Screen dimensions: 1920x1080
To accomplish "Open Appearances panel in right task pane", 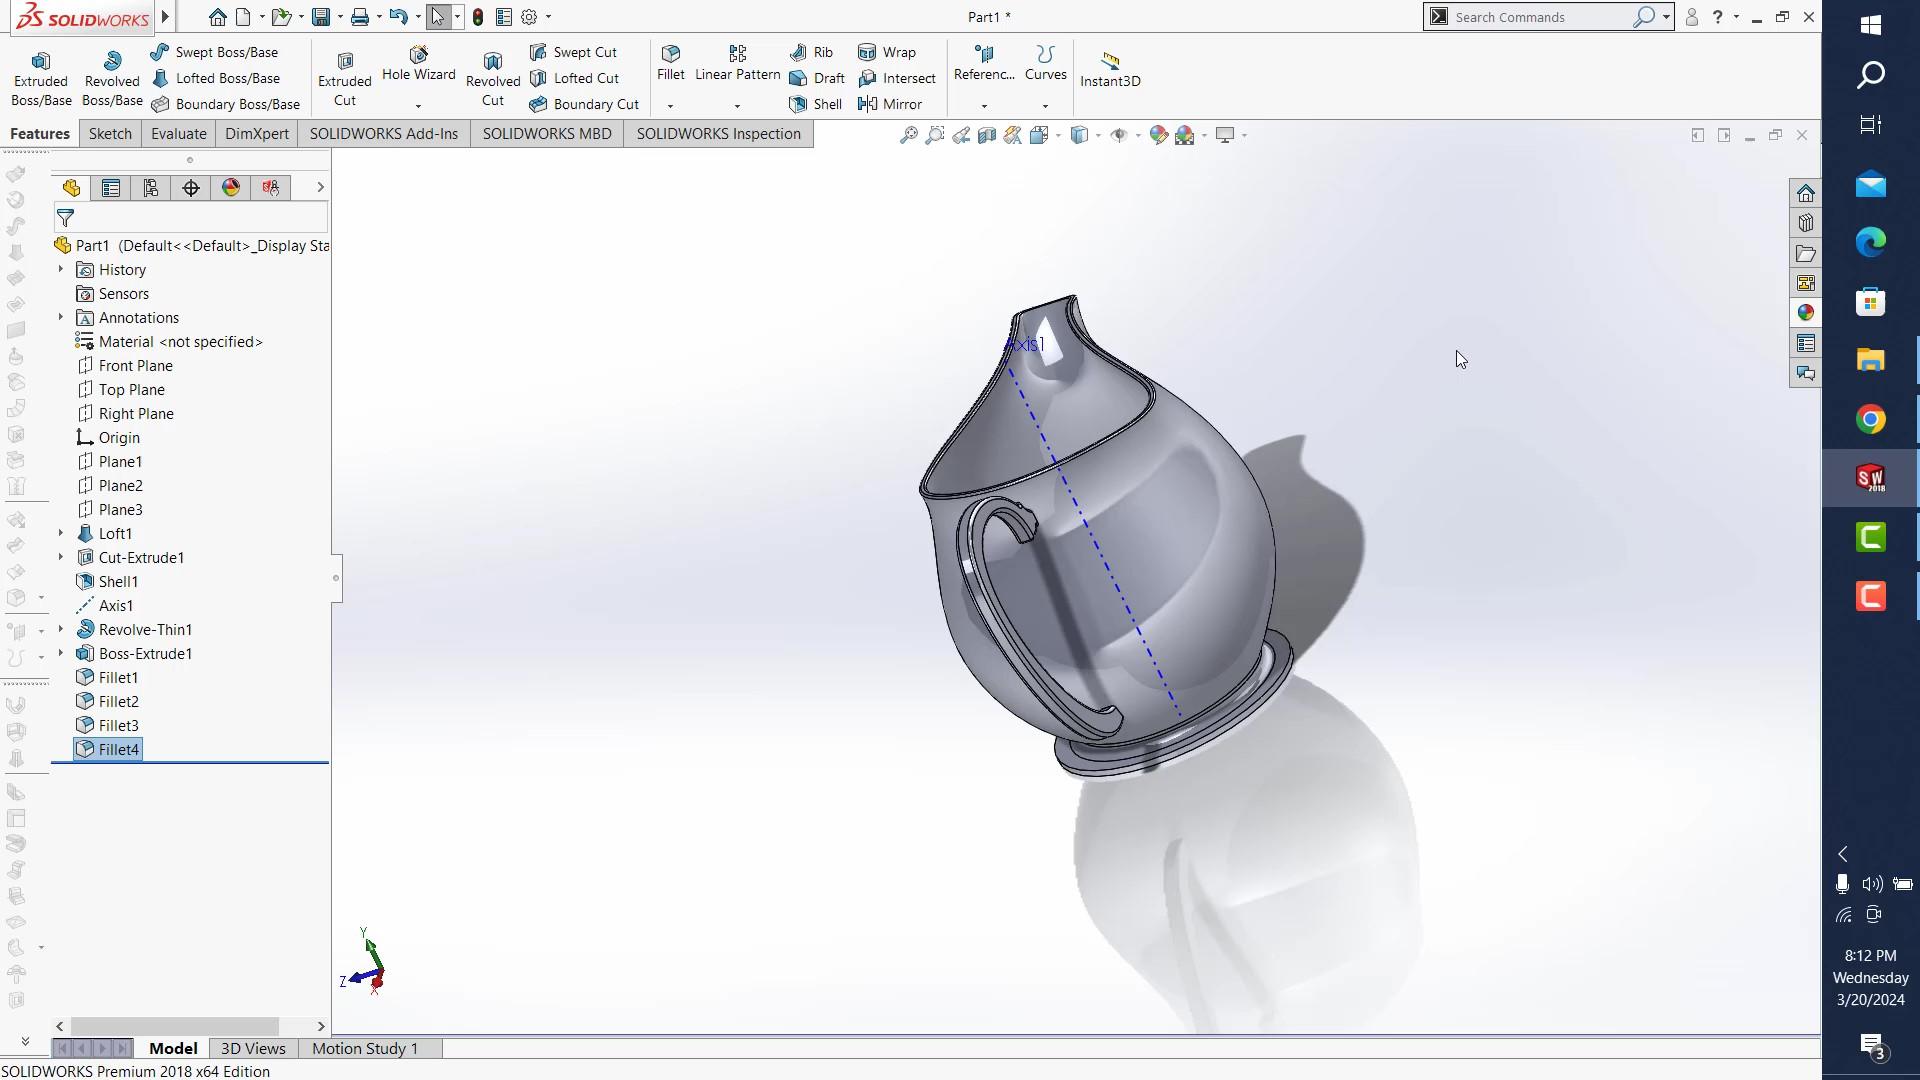I will 1805,313.
